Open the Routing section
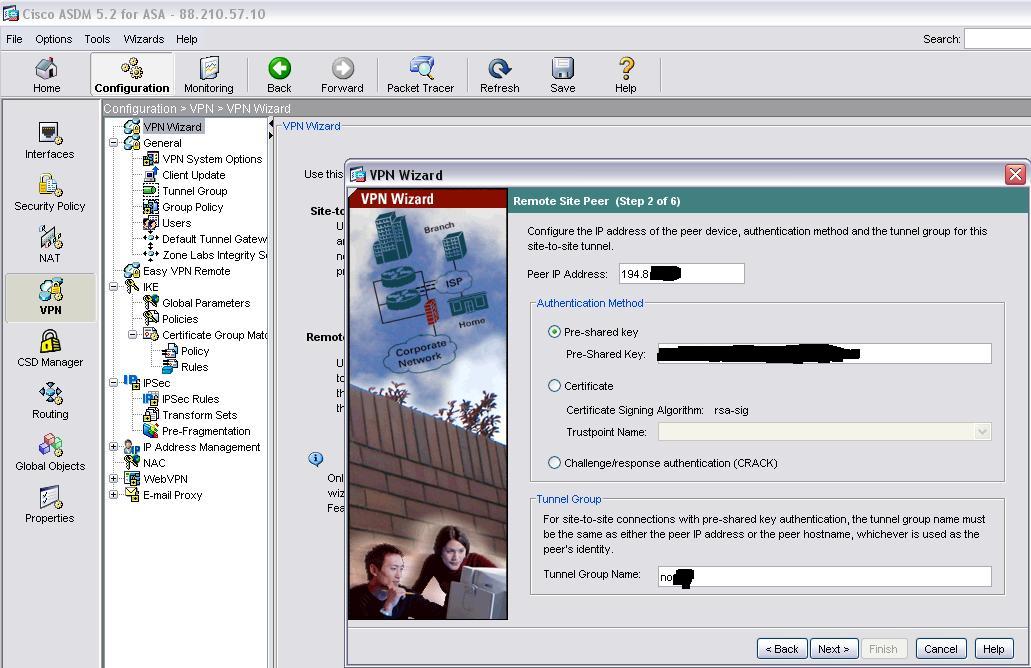Screen dimensions: 1031x668 click(50, 400)
